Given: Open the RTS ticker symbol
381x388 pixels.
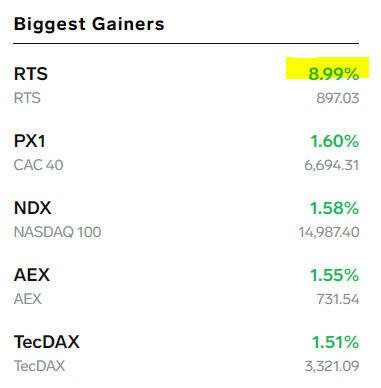Looking at the screenshot, I should [x=31, y=74].
